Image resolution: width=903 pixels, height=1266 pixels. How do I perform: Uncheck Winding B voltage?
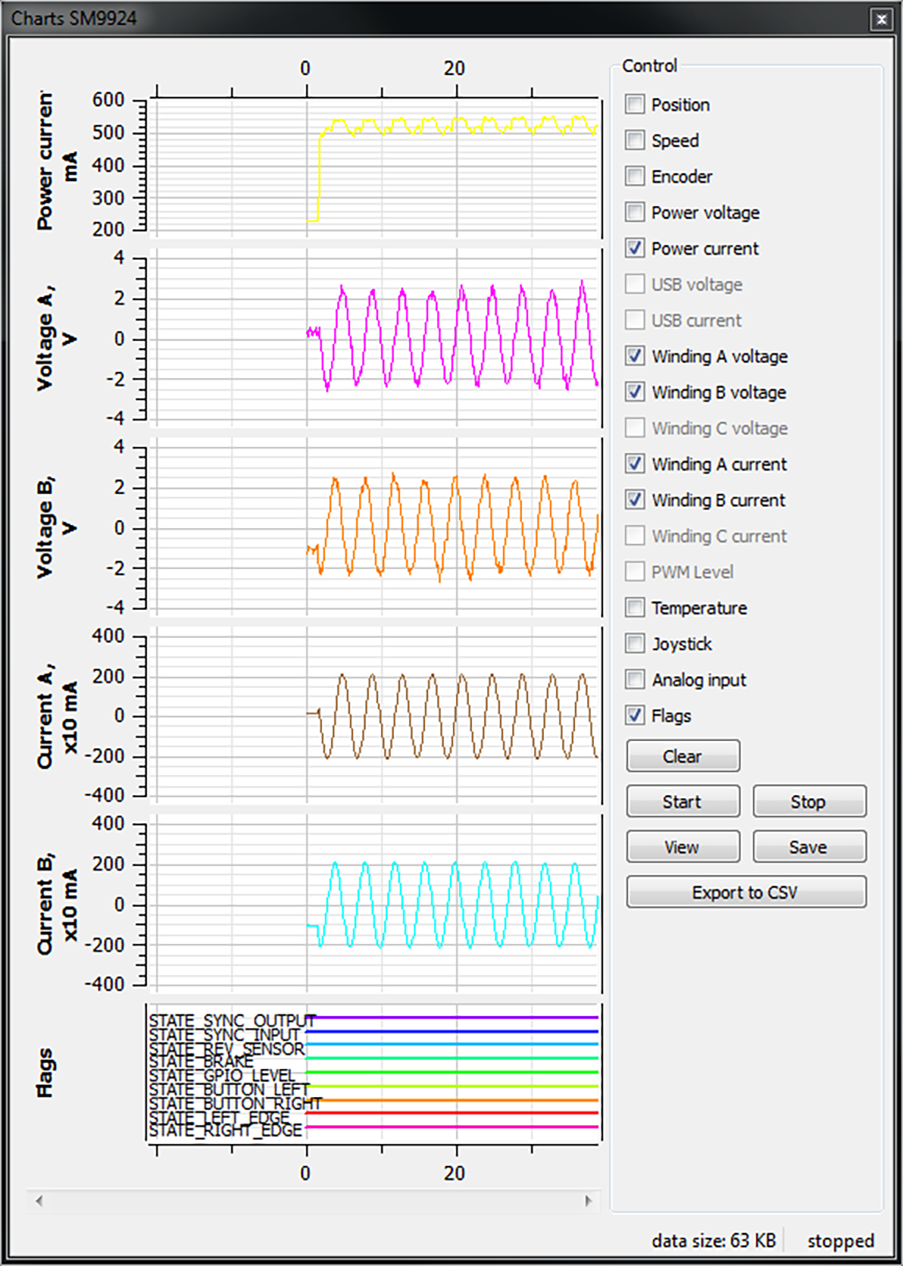[634, 392]
